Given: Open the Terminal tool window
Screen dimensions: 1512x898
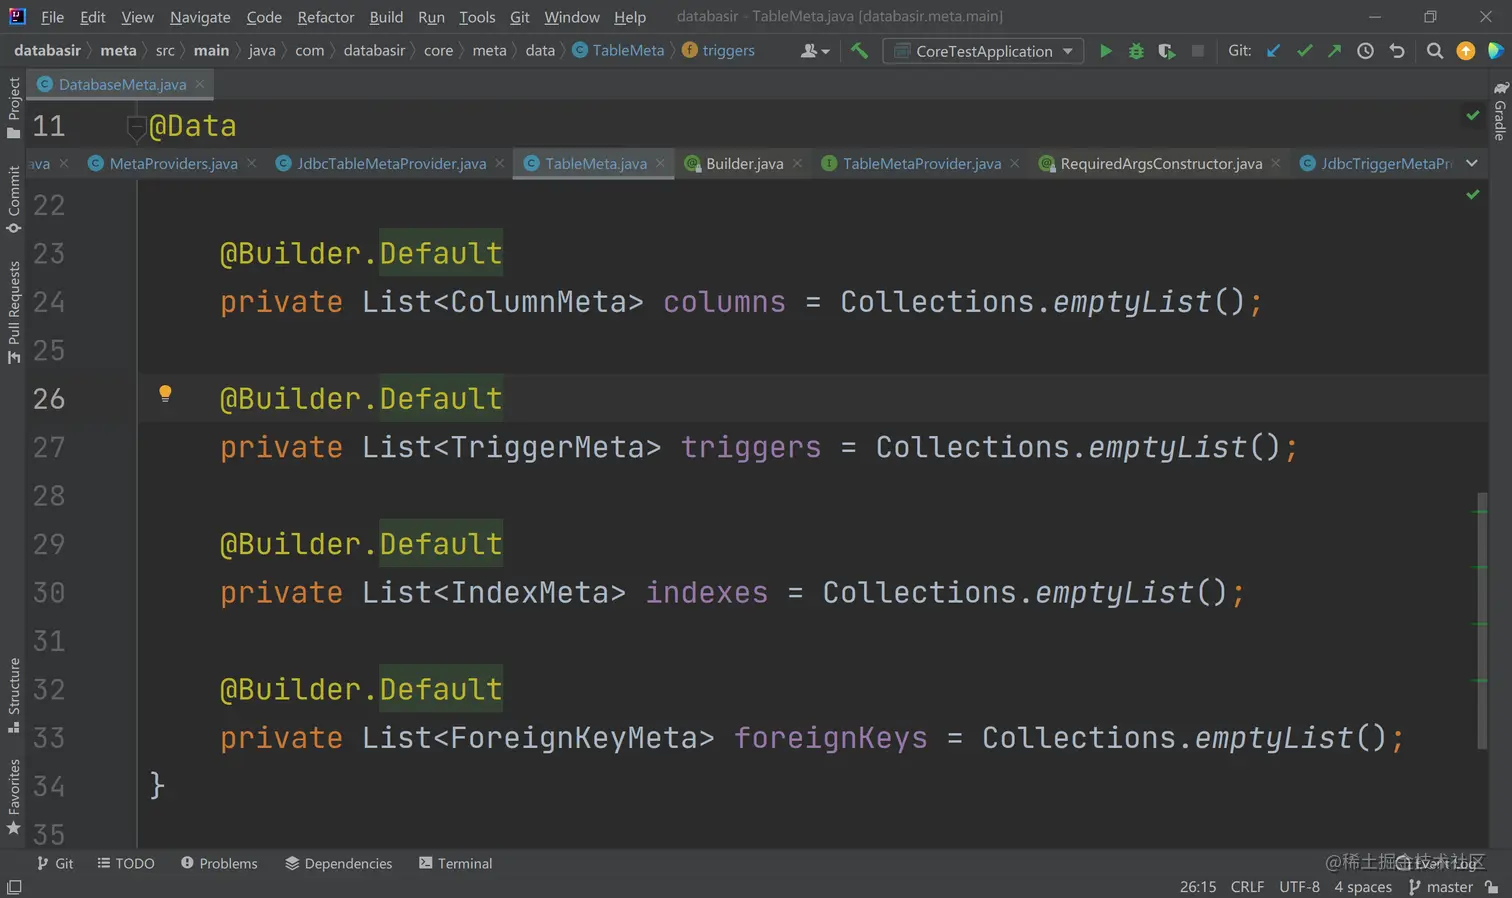Looking at the screenshot, I should [x=456, y=863].
